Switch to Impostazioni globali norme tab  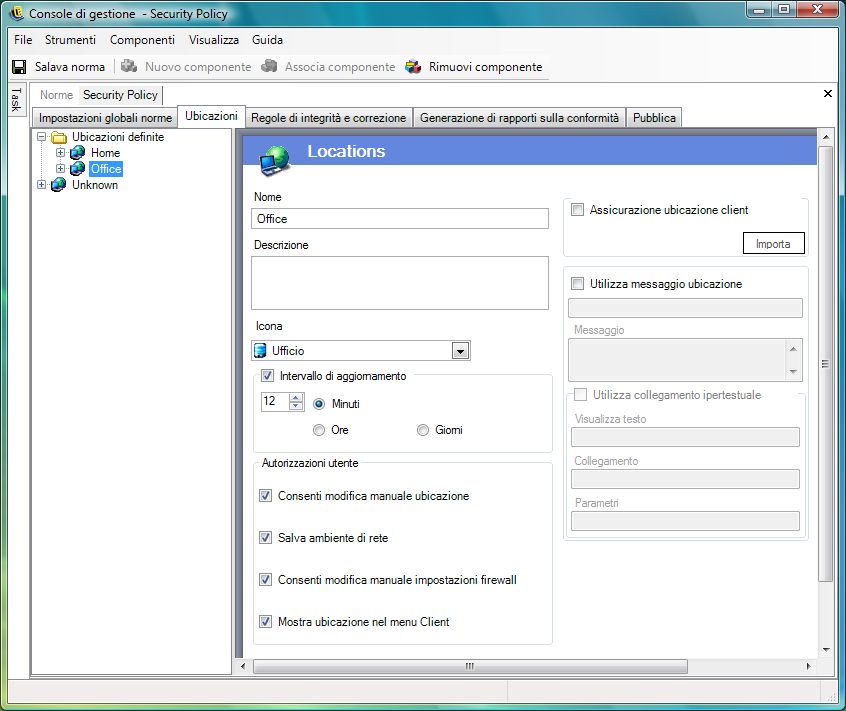[x=105, y=118]
